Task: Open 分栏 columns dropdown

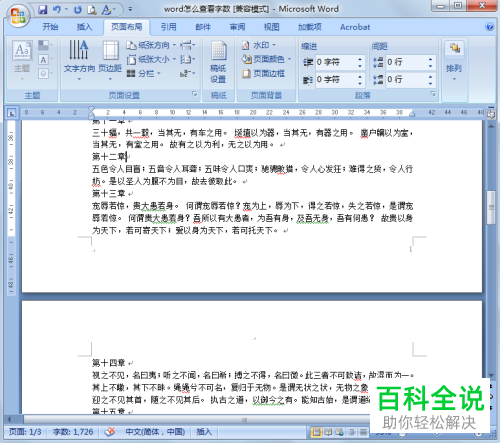Action: click(144, 73)
